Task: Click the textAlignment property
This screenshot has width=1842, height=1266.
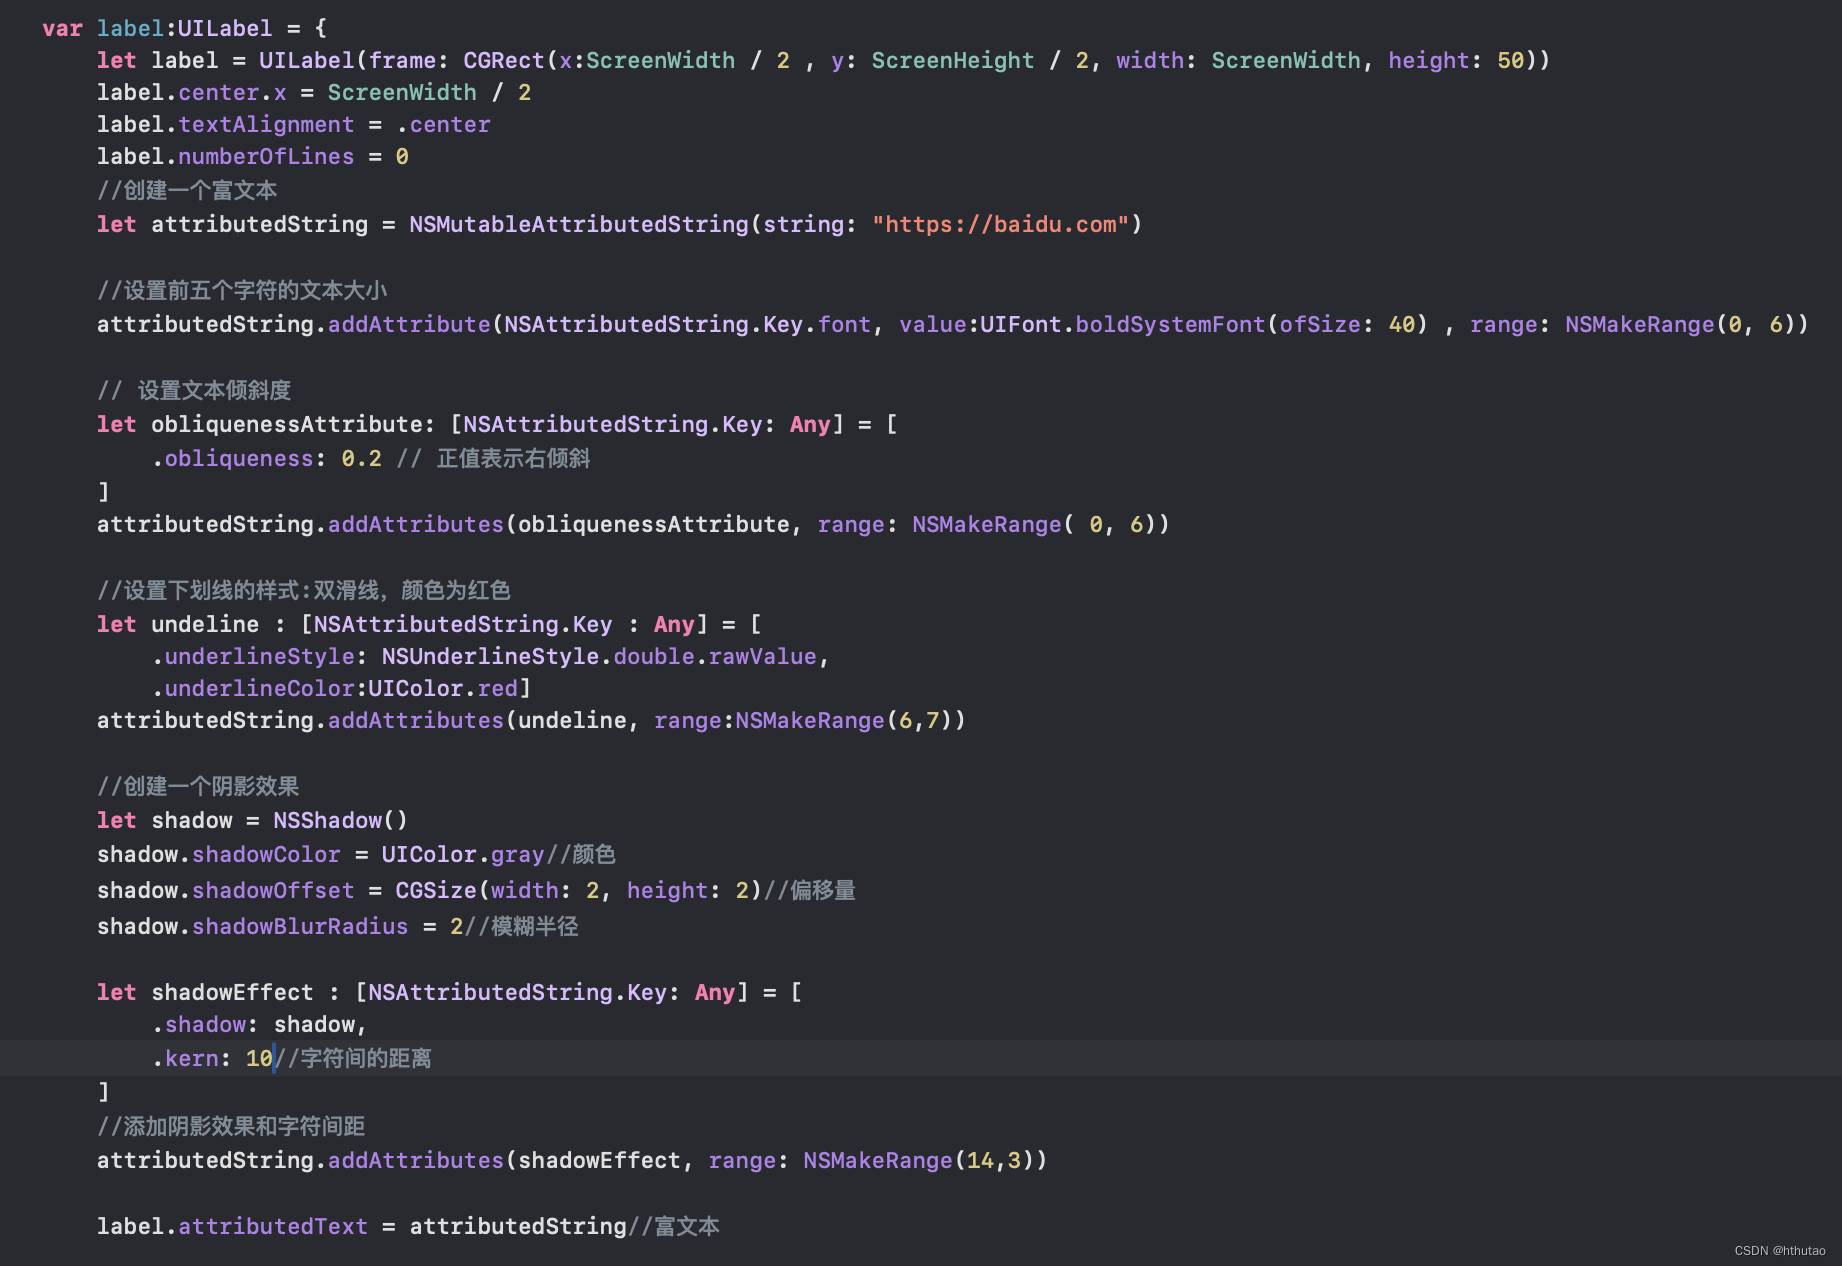Action: point(266,124)
